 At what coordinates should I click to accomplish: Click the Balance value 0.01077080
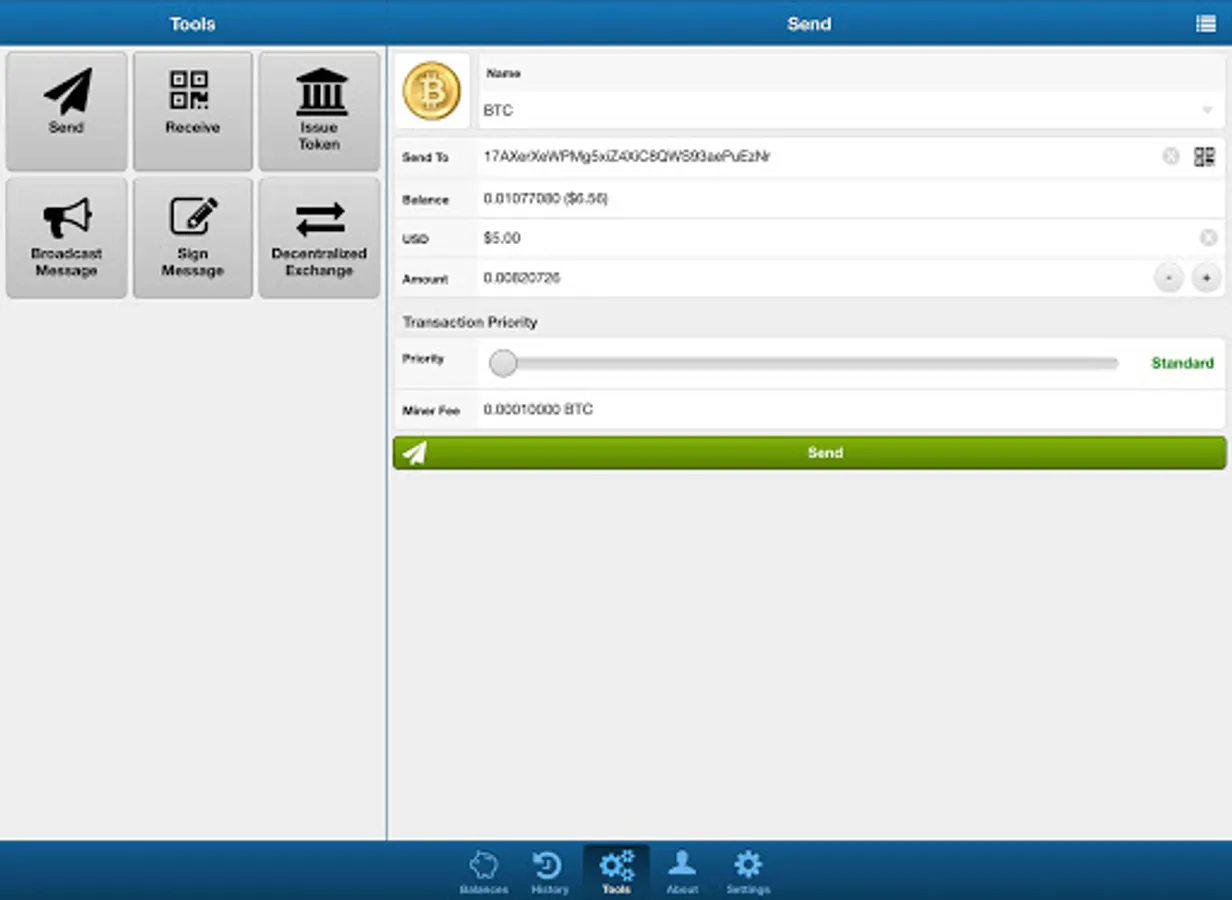point(546,199)
